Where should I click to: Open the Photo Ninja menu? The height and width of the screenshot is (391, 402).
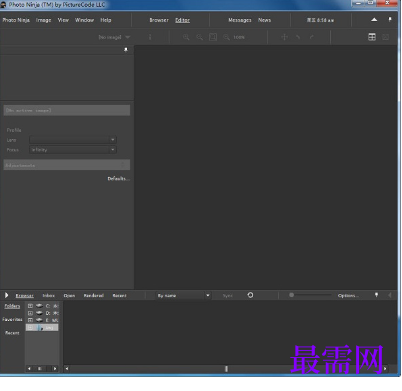click(x=16, y=20)
